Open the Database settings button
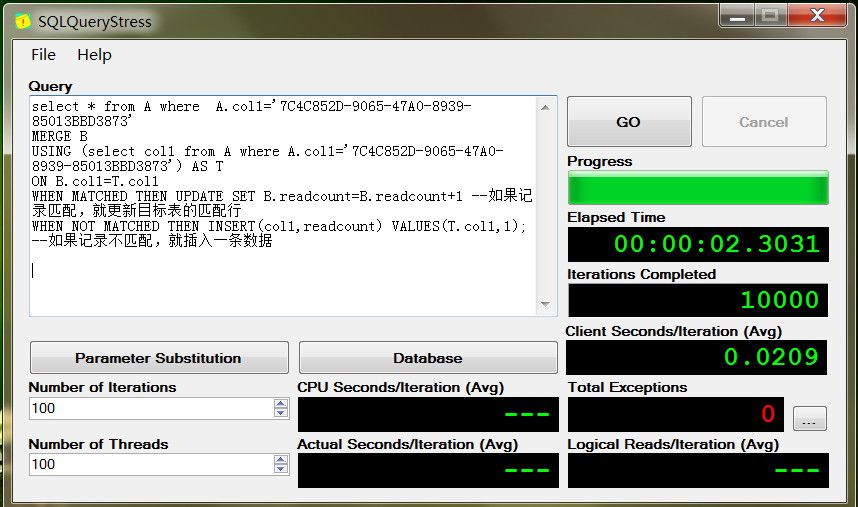 pyautogui.click(x=428, y=358)
